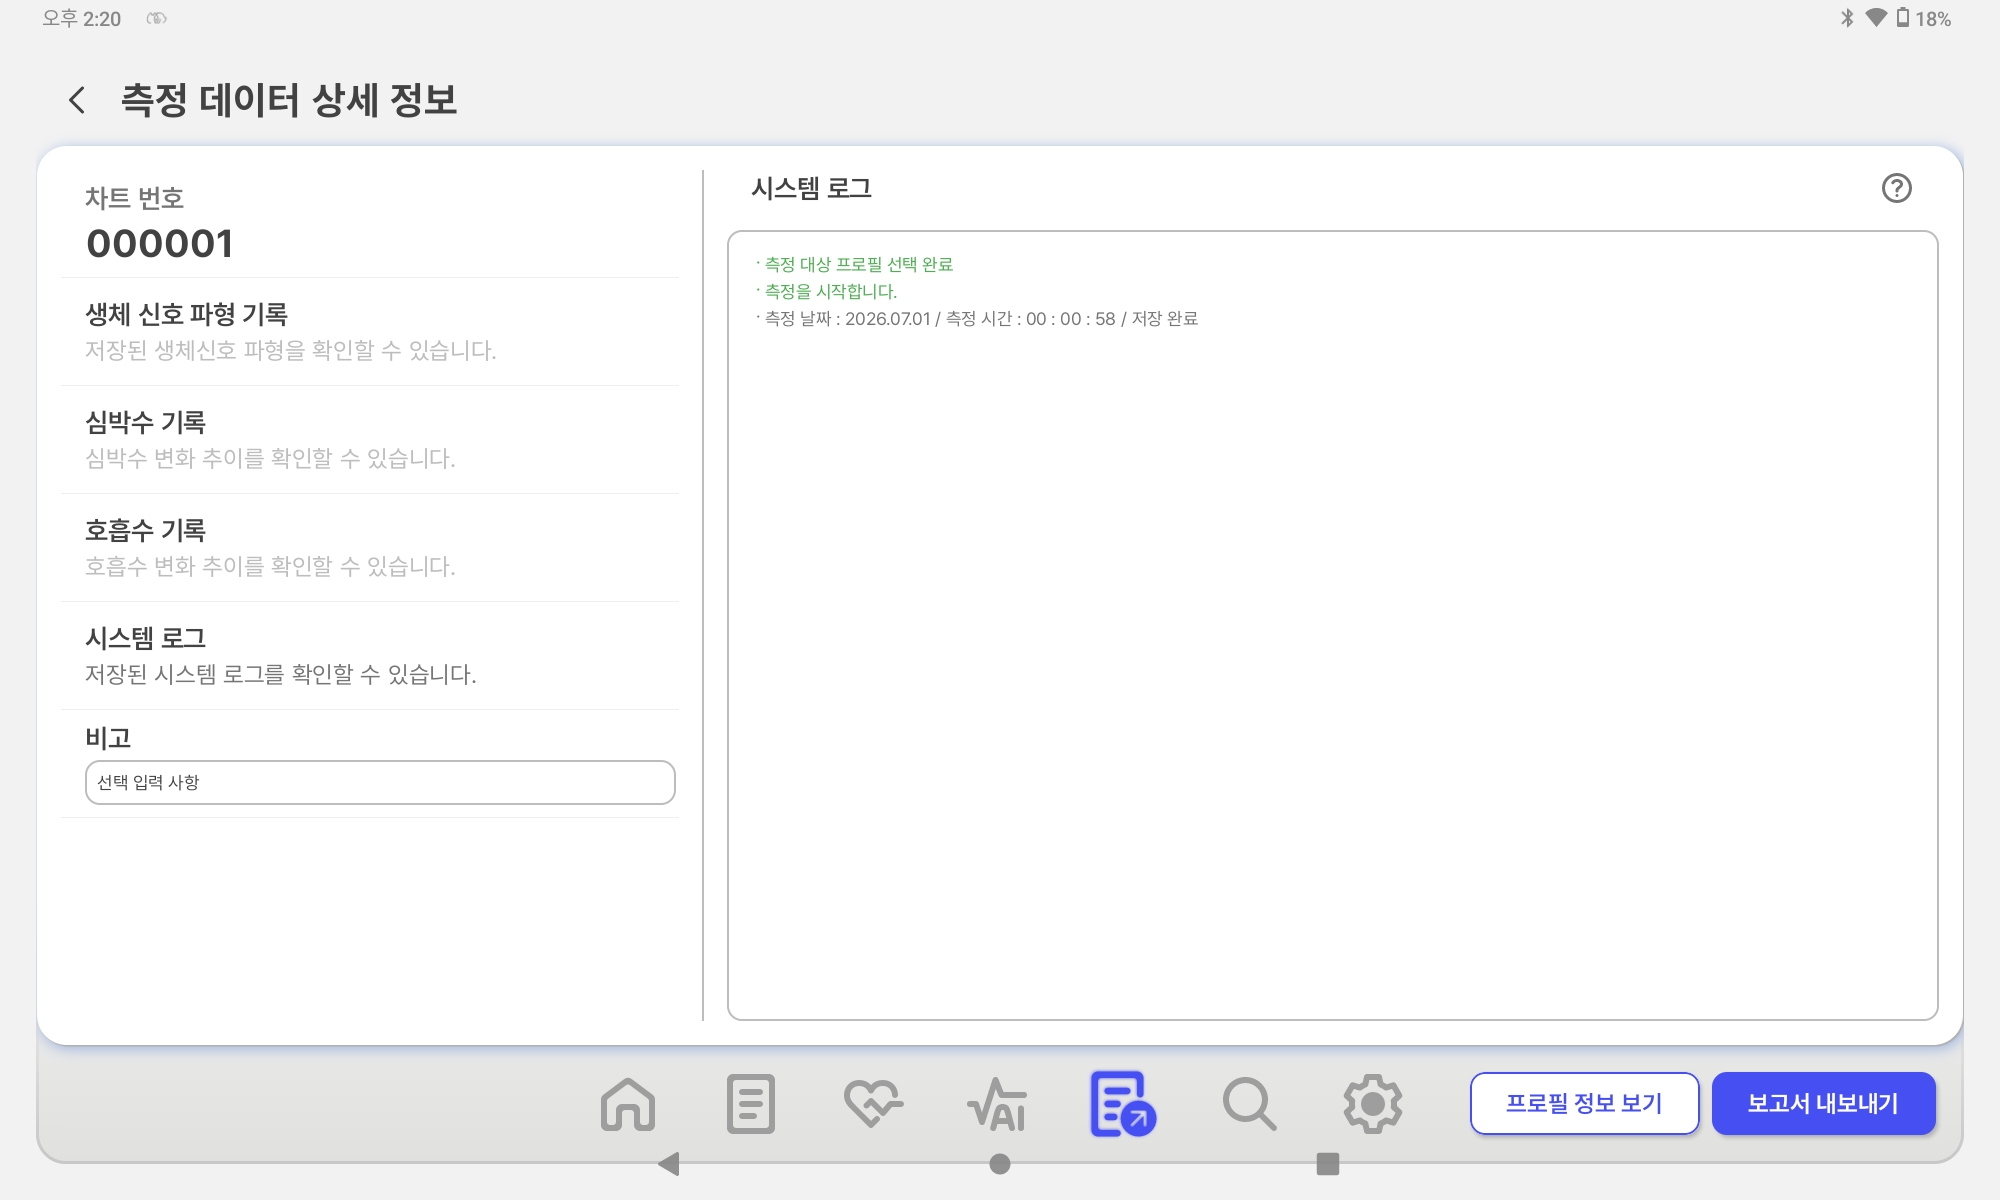Click log line with 측정 날짜 2026.07.01
Viewport: 2000px width, 1200px height.
(x=980, y=318)
